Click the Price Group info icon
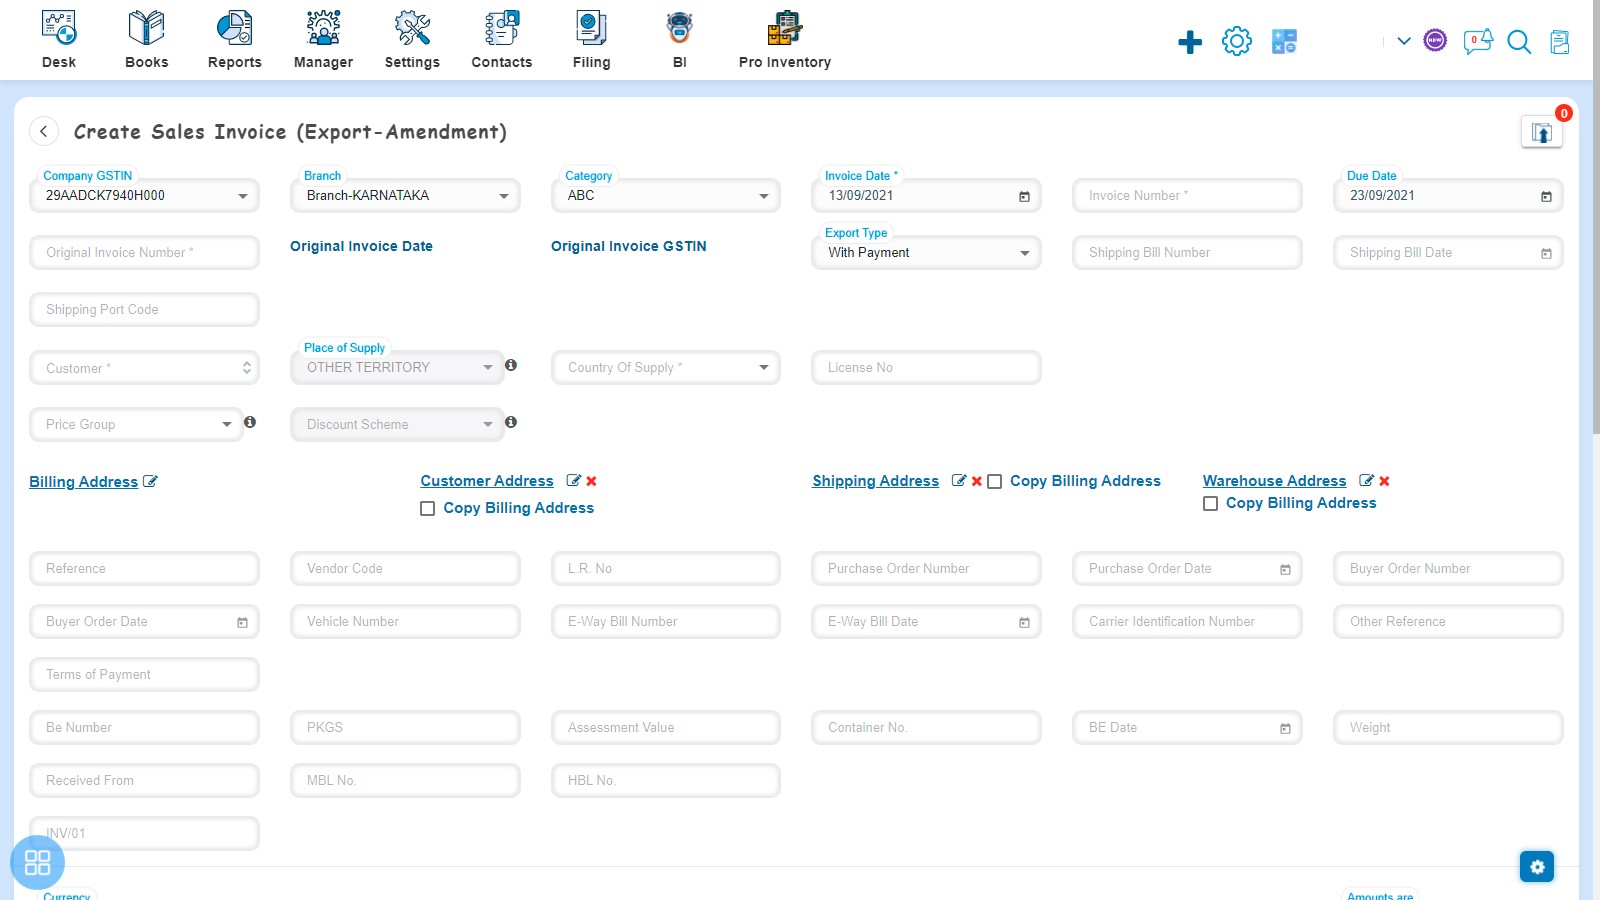The image size is (1600, 900). 250,422
